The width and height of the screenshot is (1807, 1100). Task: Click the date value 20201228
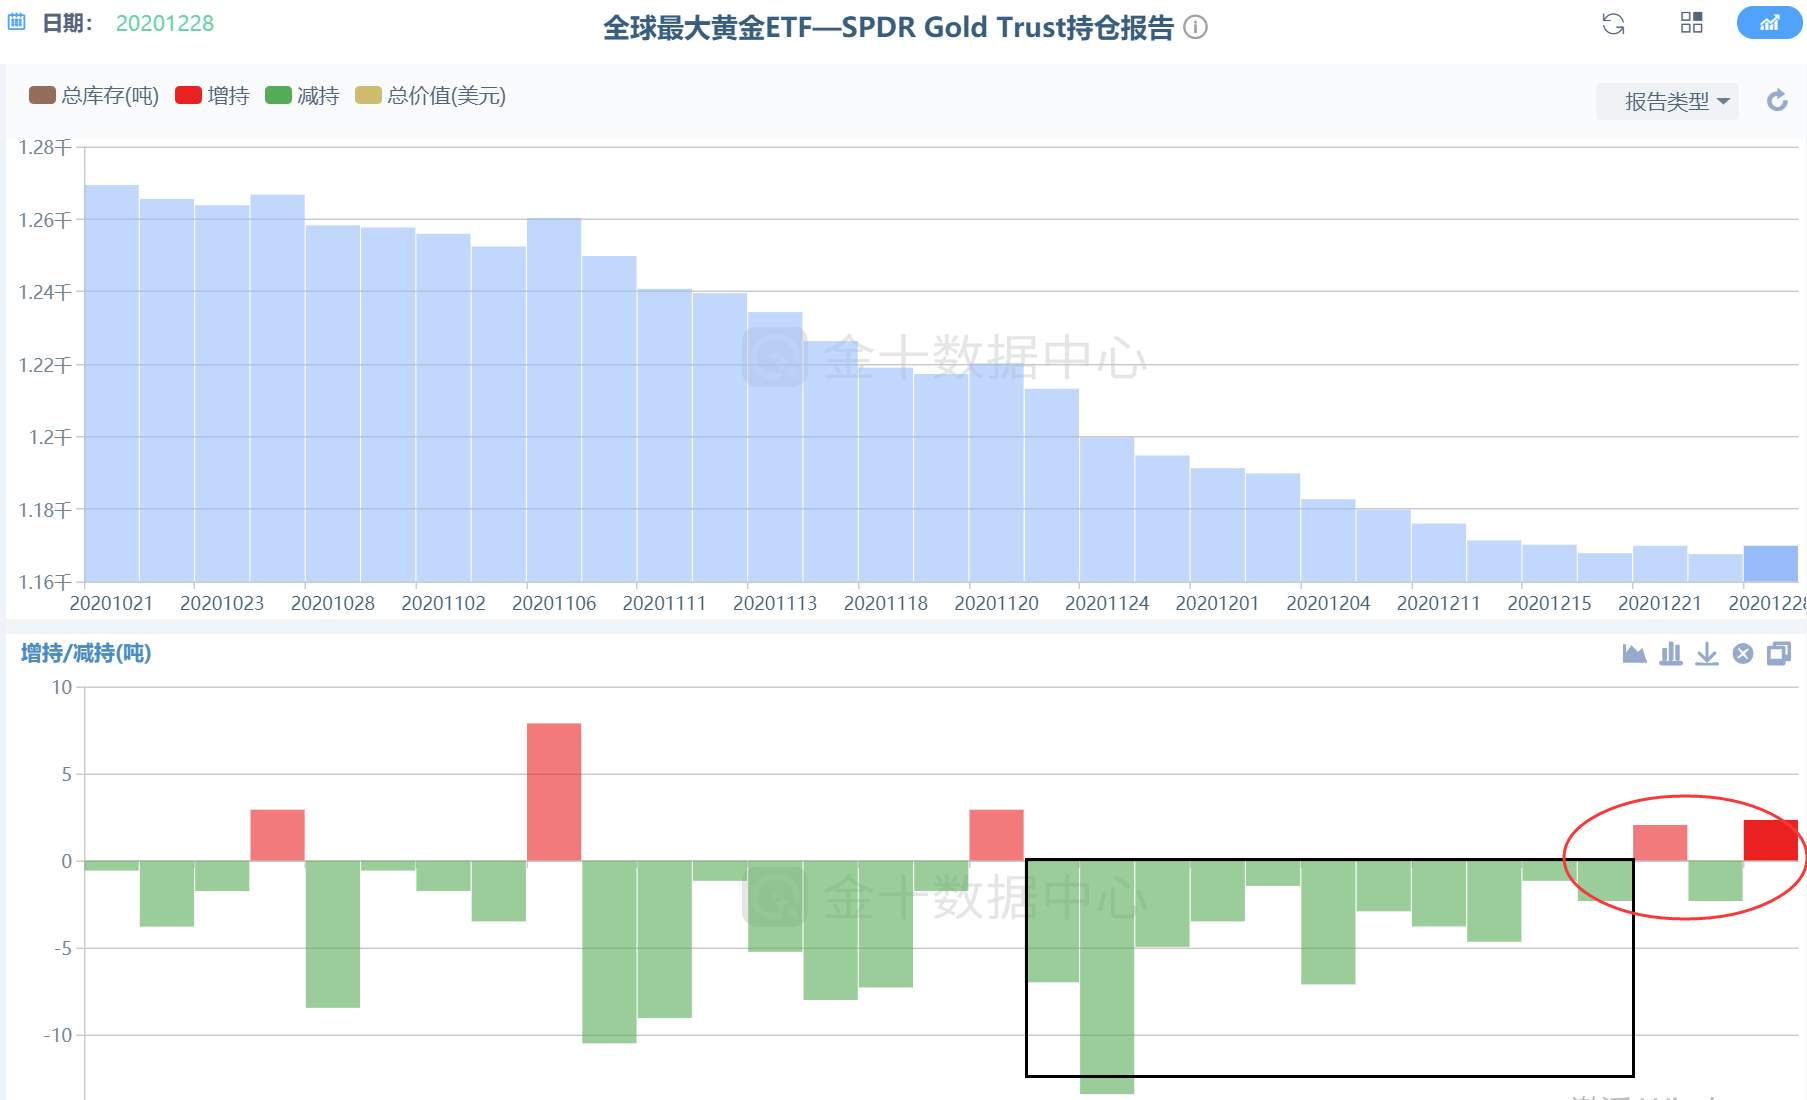pos(165,23)
